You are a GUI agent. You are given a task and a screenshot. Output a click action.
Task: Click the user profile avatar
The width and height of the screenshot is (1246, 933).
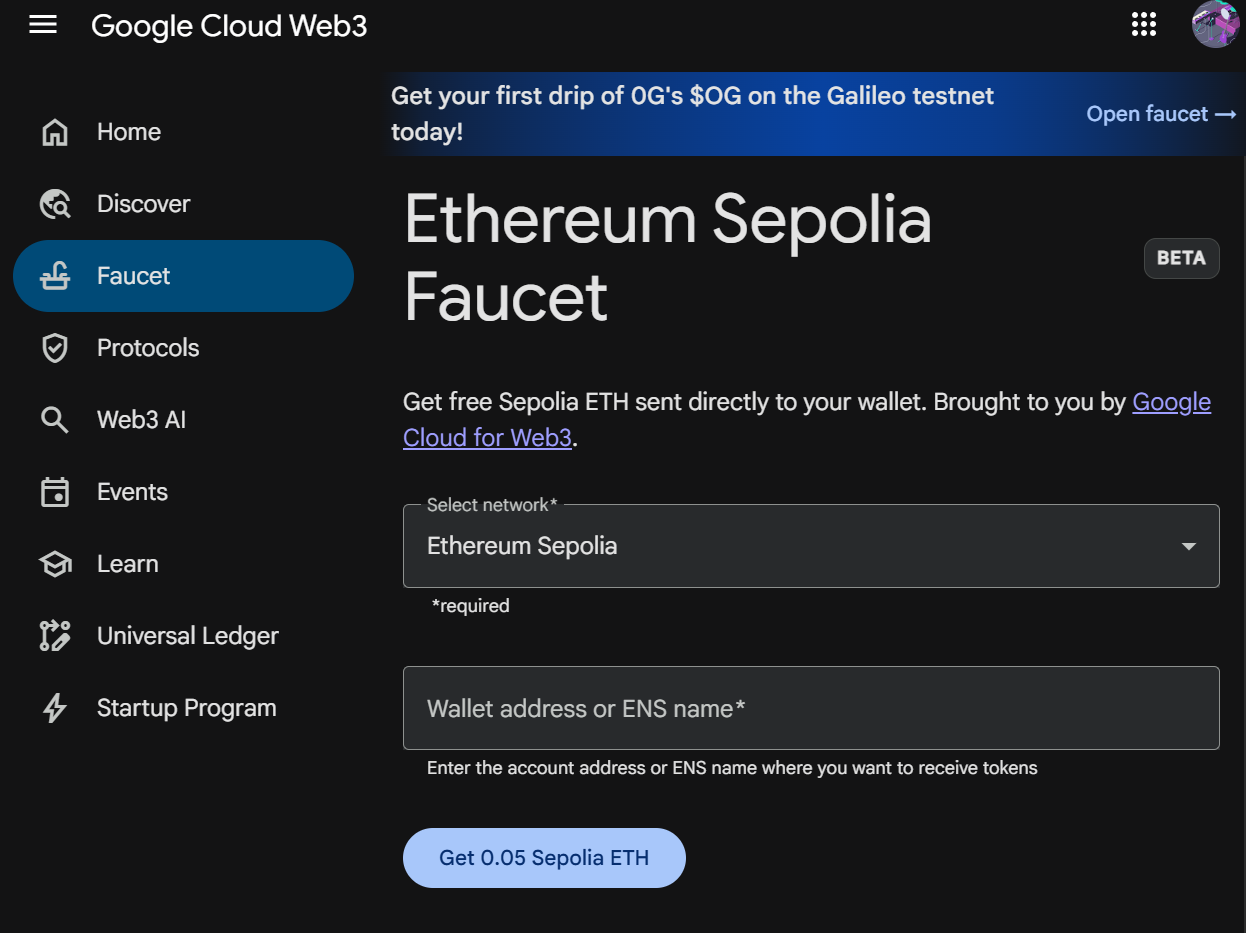tap(1215, 24)
